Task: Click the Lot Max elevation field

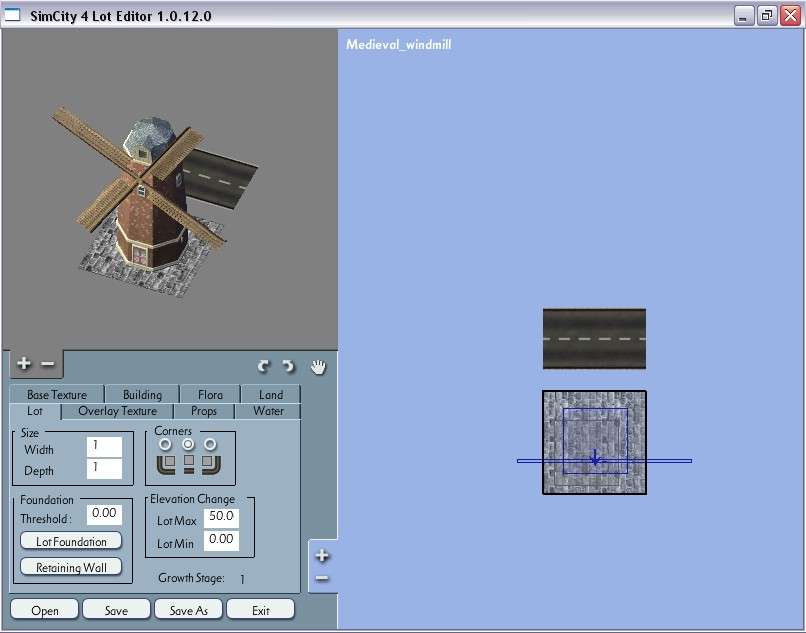Action: (221, 518)
